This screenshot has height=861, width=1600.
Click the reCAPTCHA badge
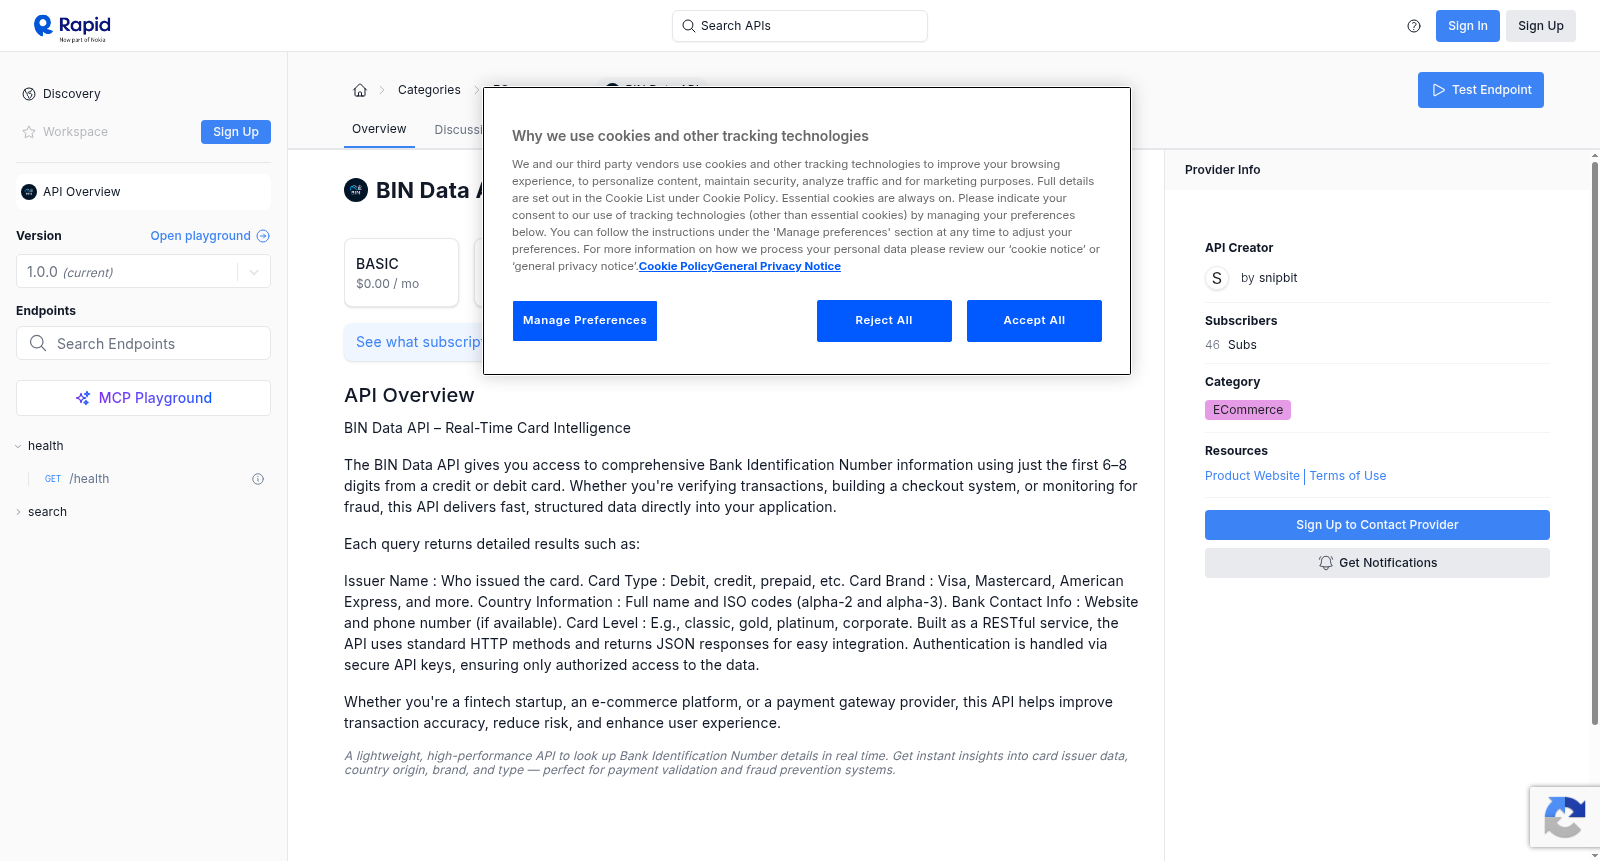[1565, 817]
